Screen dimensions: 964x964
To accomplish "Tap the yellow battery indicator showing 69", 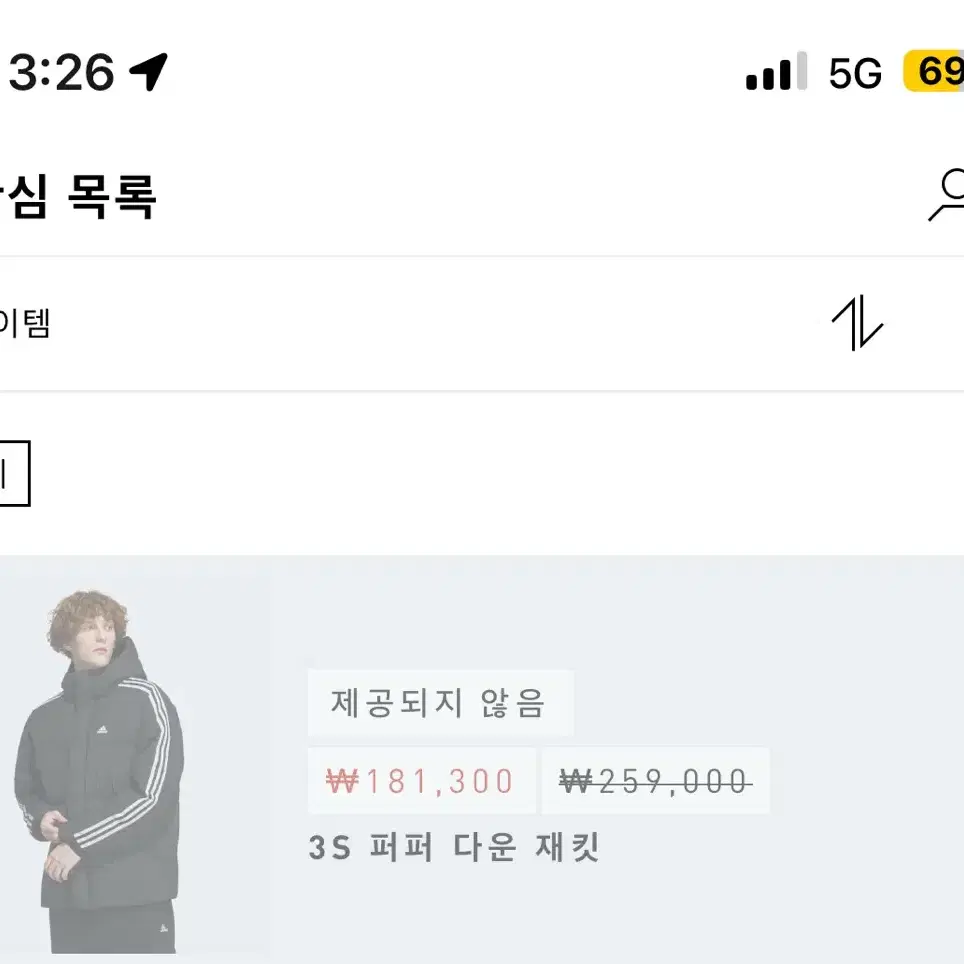I will click(933, 71).
